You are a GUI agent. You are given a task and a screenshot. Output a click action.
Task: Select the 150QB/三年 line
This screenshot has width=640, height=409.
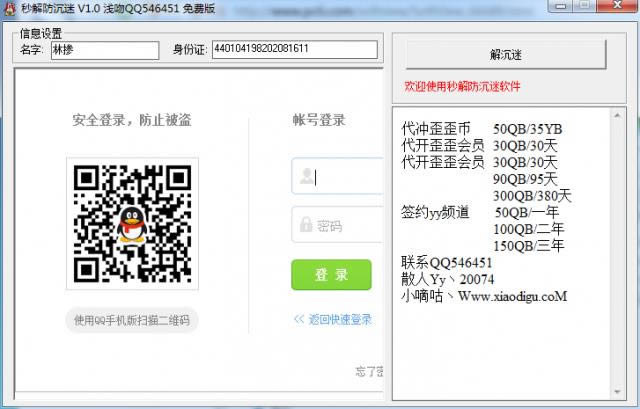[529, 246]
